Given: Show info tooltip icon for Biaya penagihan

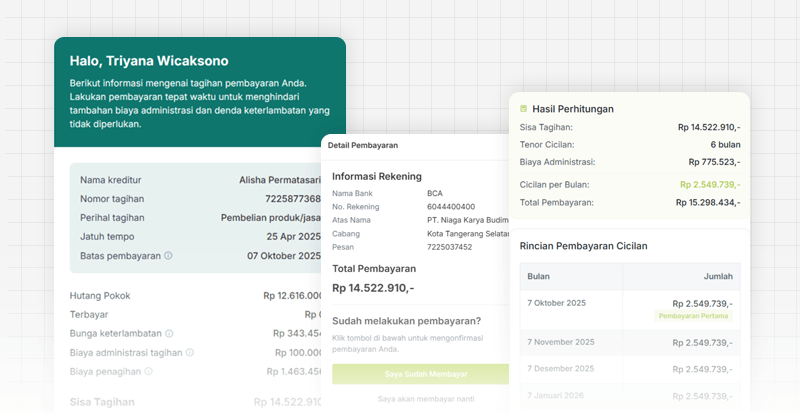Looking at the screenshot, I should click(149, 371).
